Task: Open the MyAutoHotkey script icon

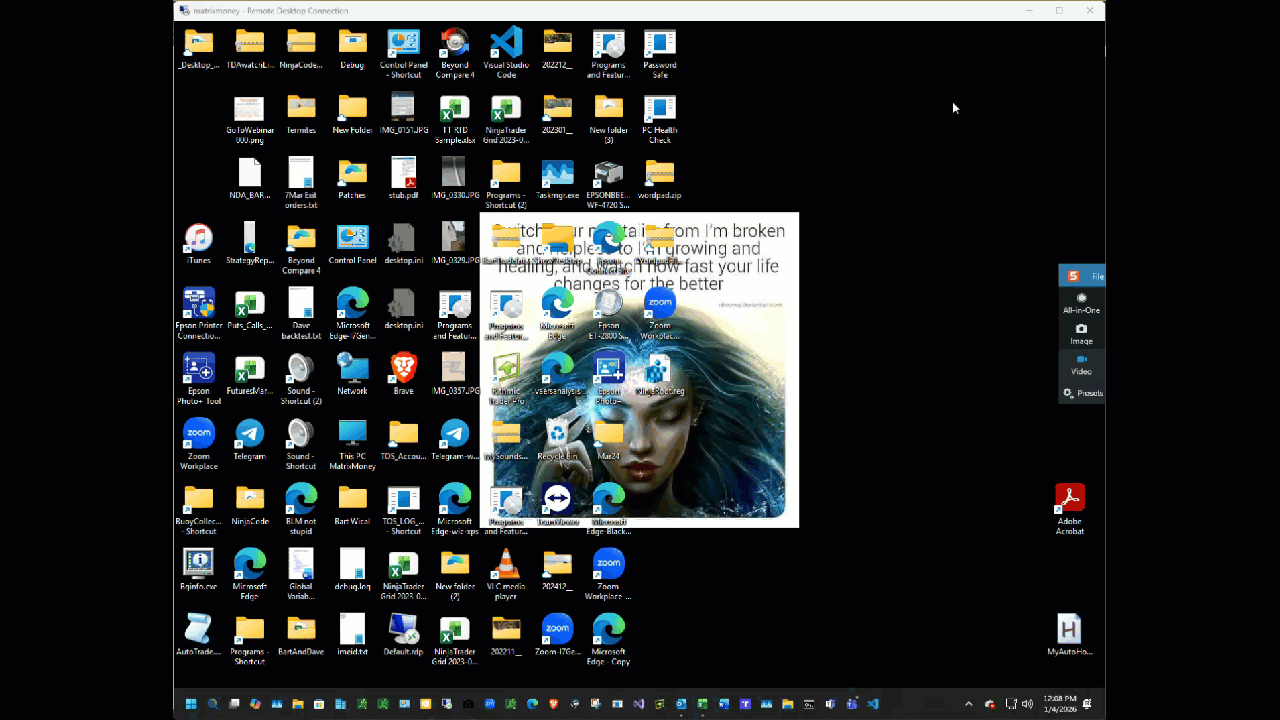Action: point(1069,630)
